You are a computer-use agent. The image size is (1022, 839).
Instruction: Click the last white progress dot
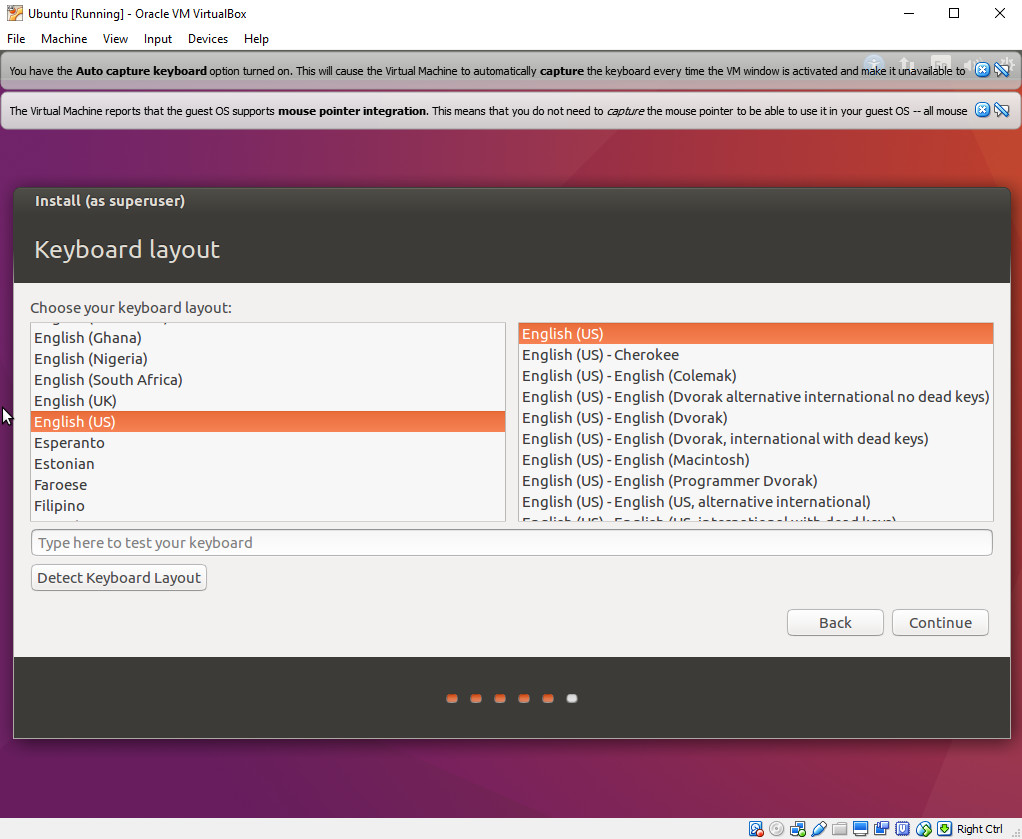[x=572, y=698]
